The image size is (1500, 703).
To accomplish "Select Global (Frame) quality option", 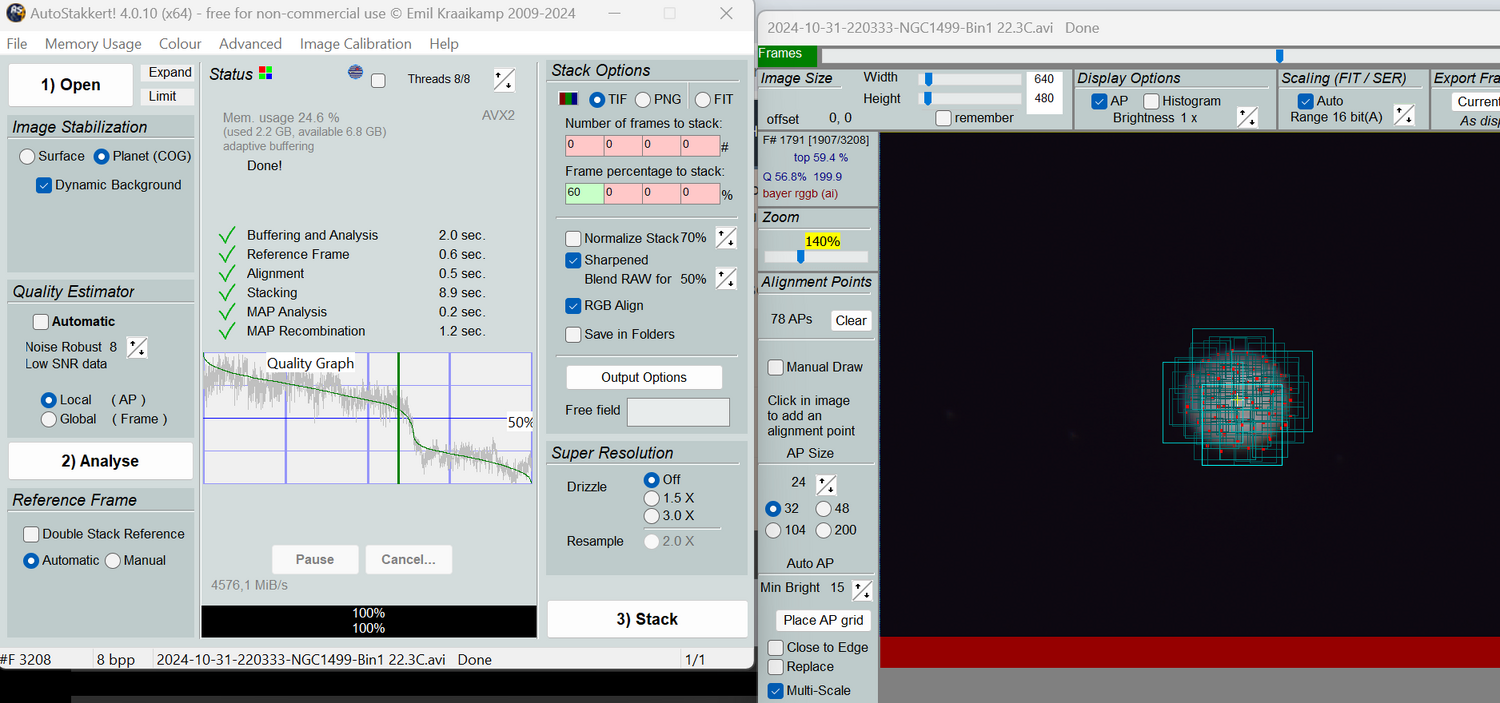I will click(48, 419).
